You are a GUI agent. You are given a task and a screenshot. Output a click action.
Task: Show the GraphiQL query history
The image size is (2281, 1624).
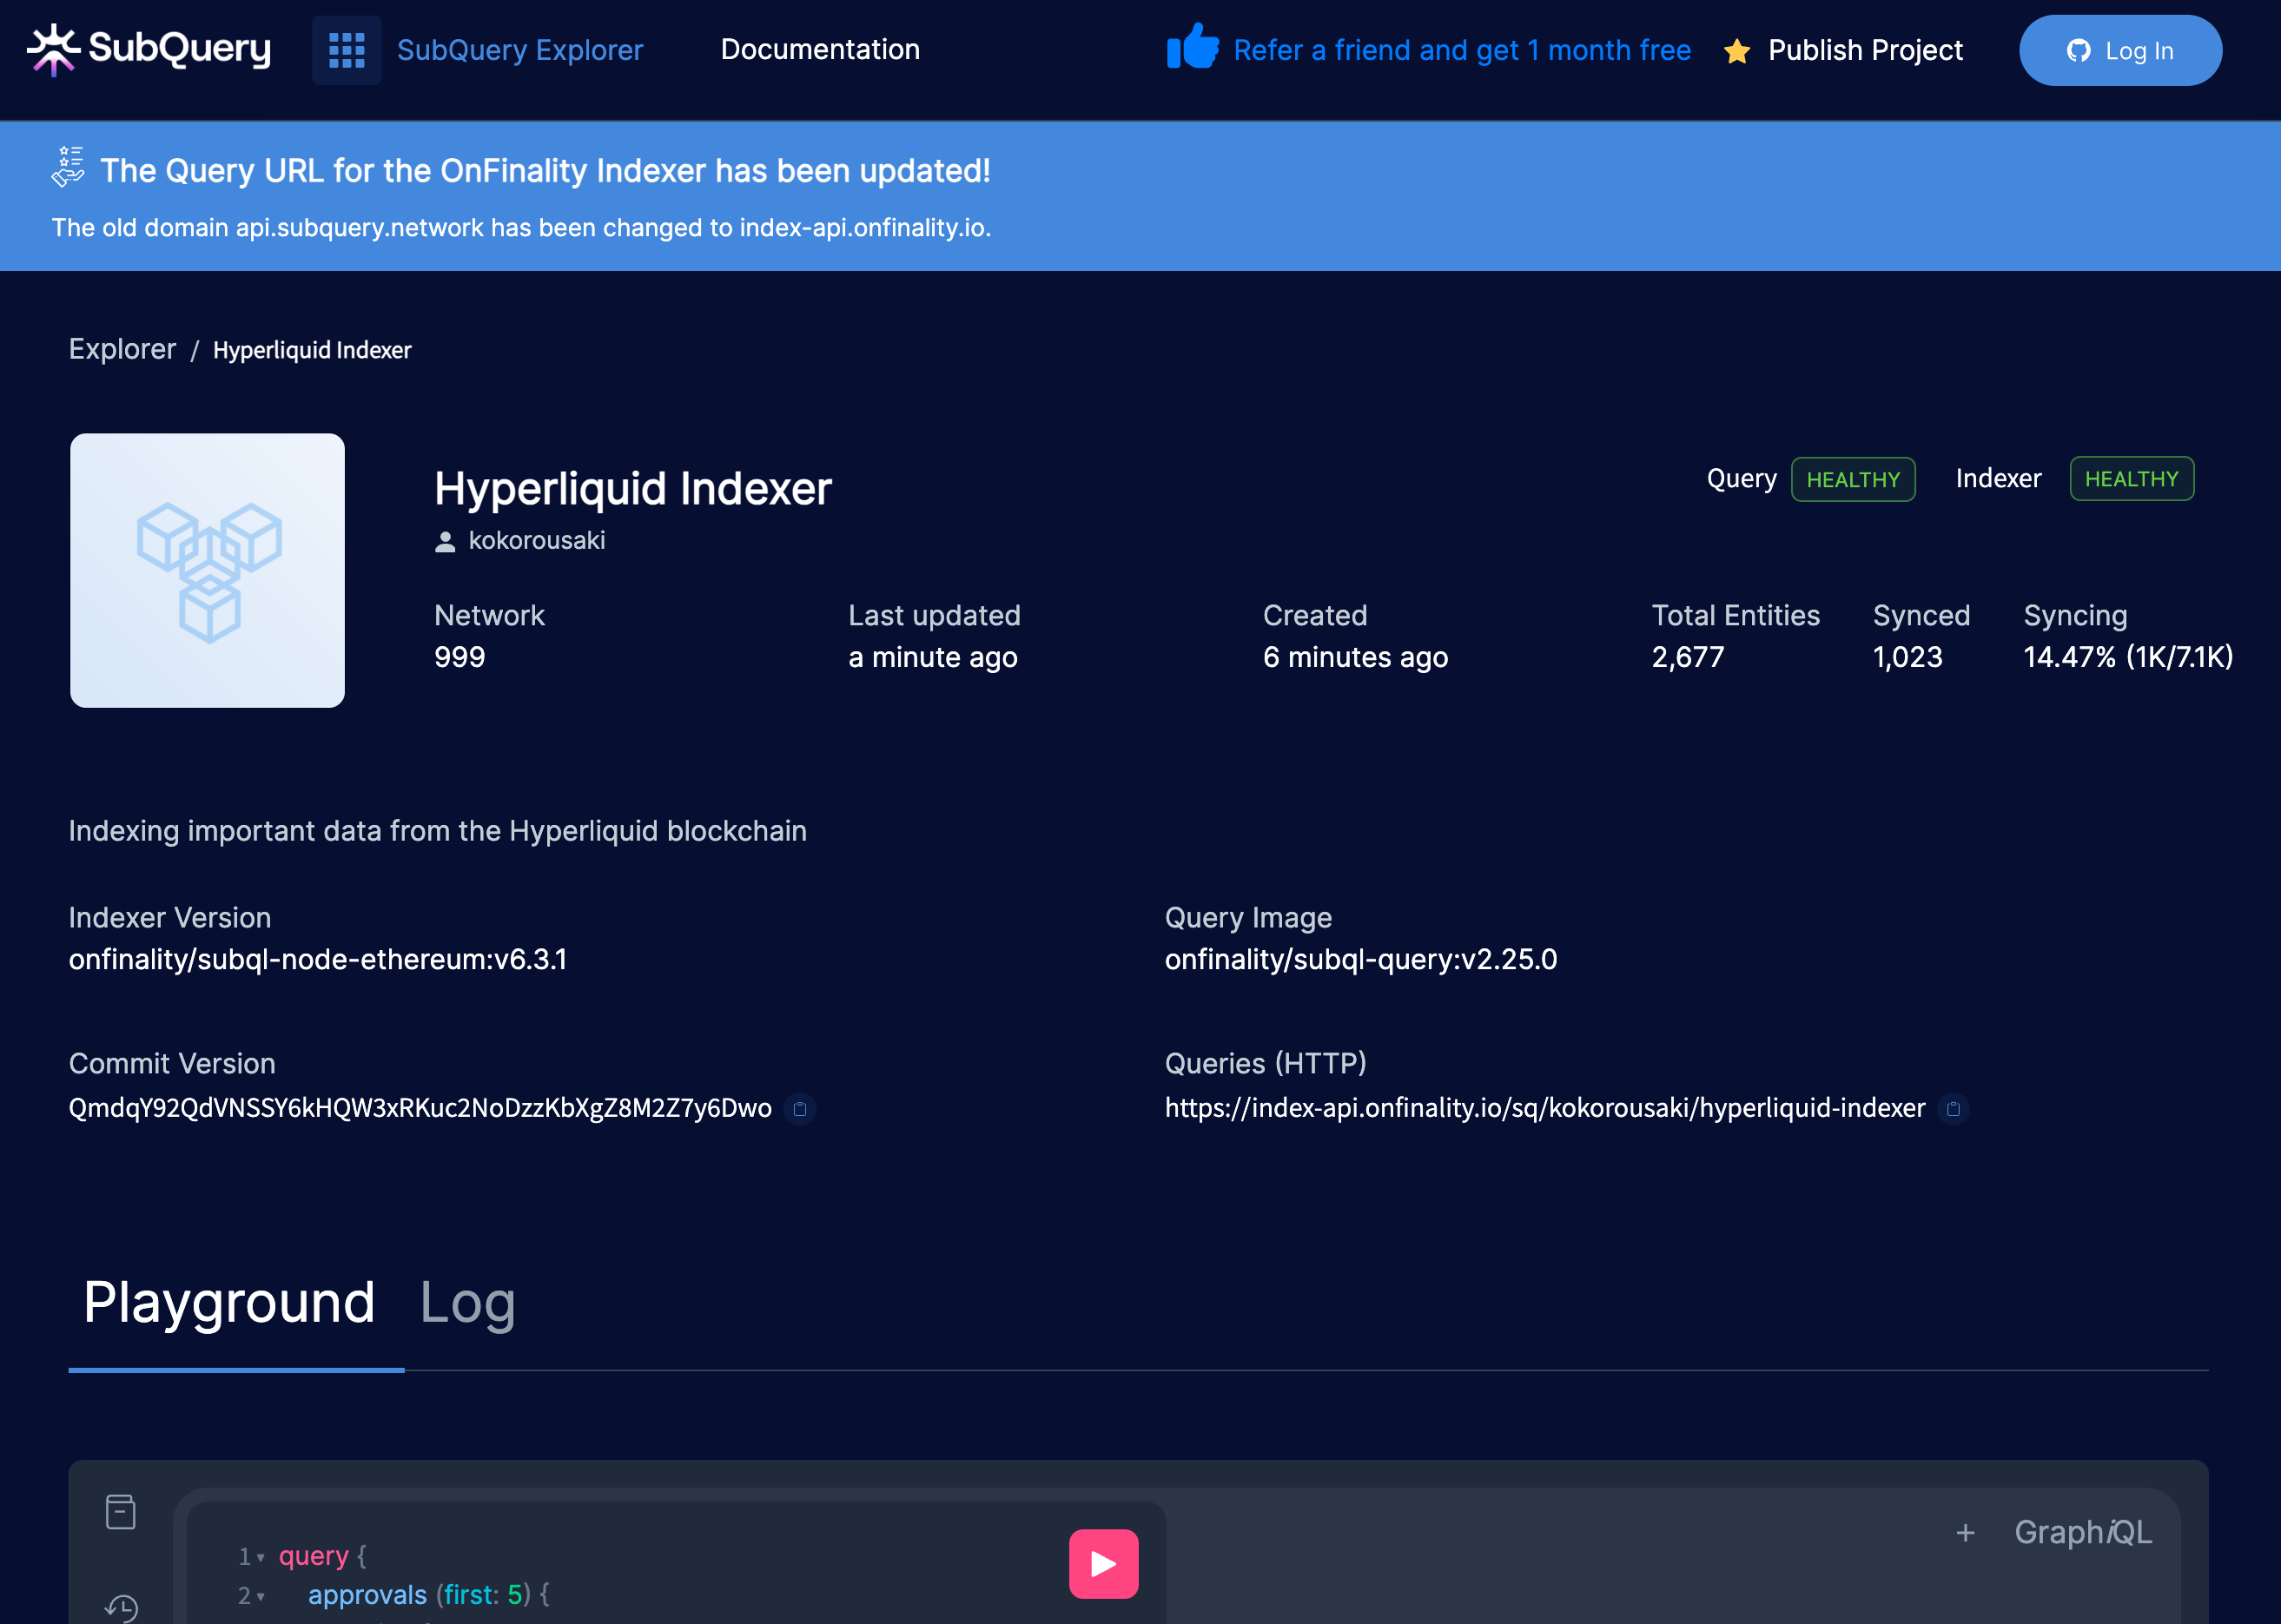120,1607
